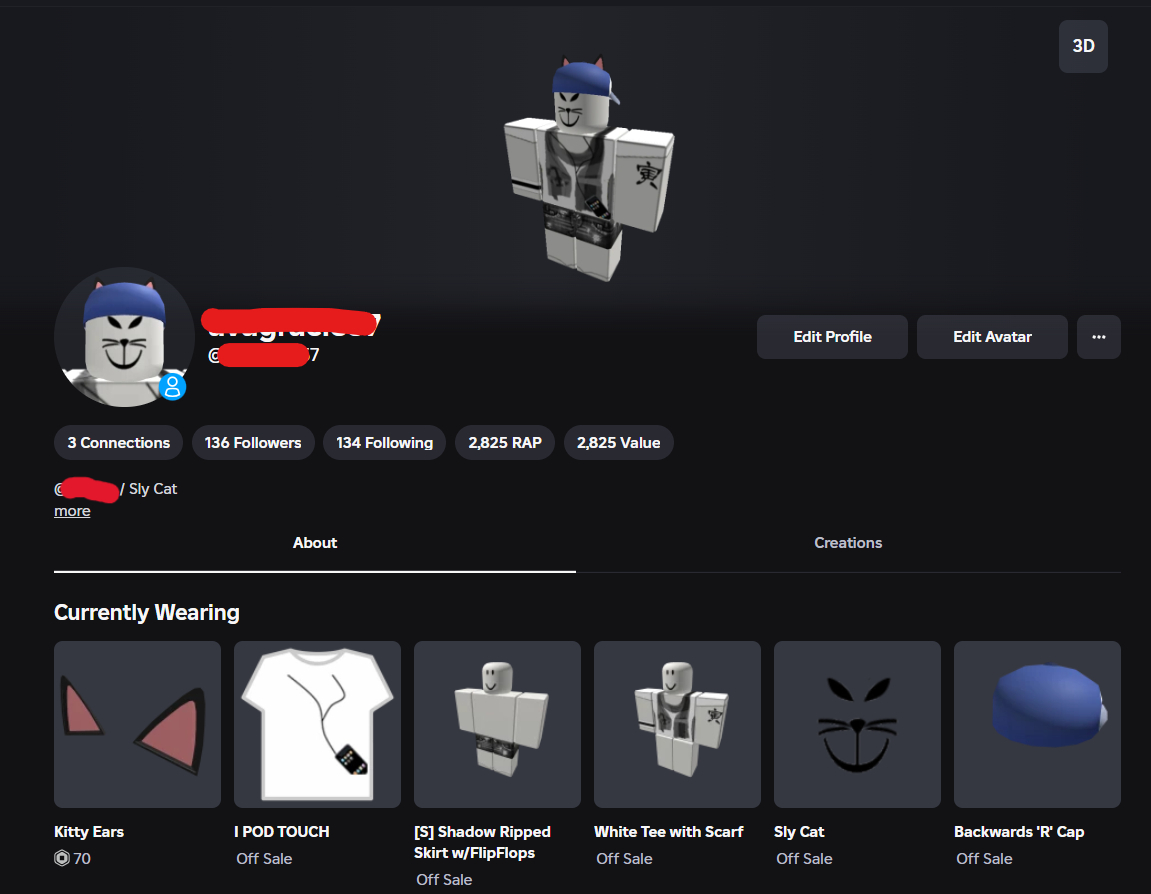Screen dimensions: 1151x894
Task: Click the Edit Avatar button
Action: click(992, 337)
